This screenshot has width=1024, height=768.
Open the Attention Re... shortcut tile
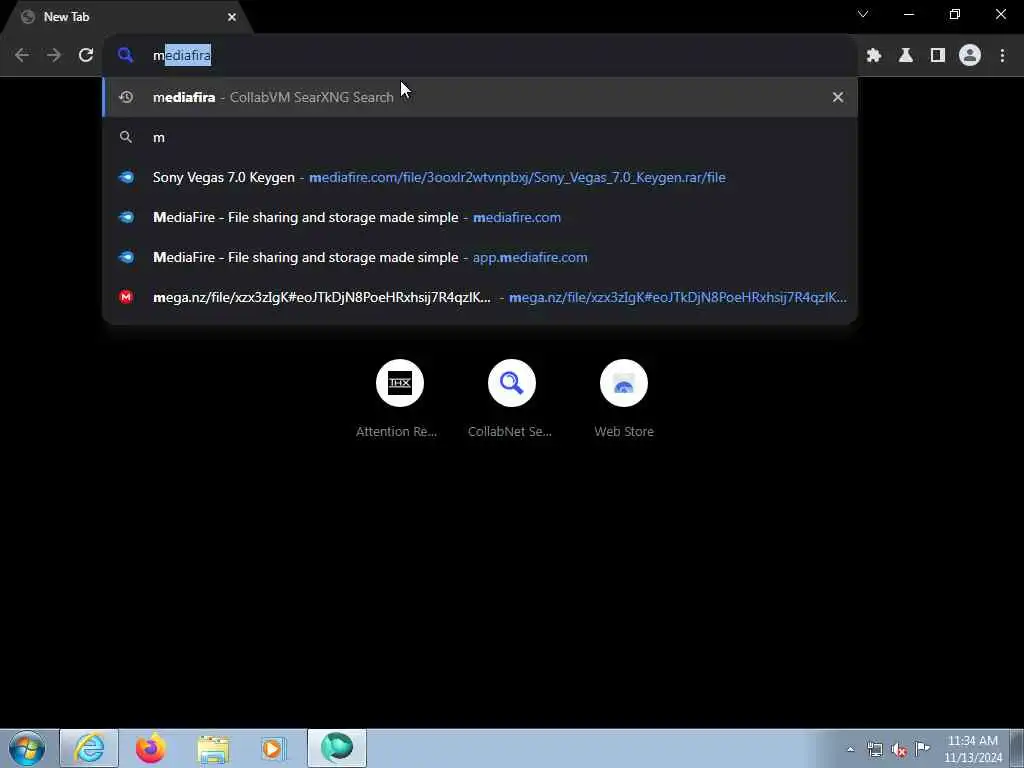click(400, 398)
